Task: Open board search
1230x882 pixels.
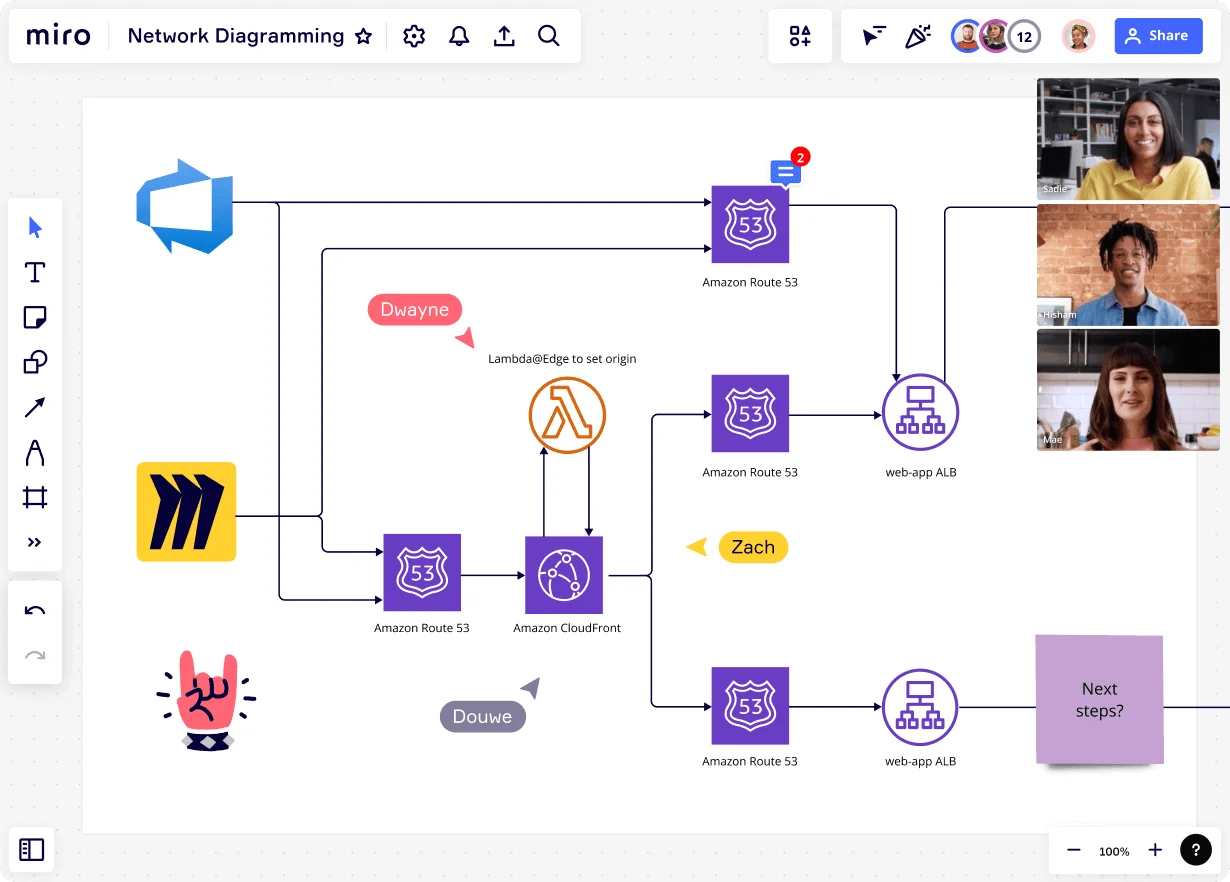Action: pyautogui.click(x=548, y=36)
